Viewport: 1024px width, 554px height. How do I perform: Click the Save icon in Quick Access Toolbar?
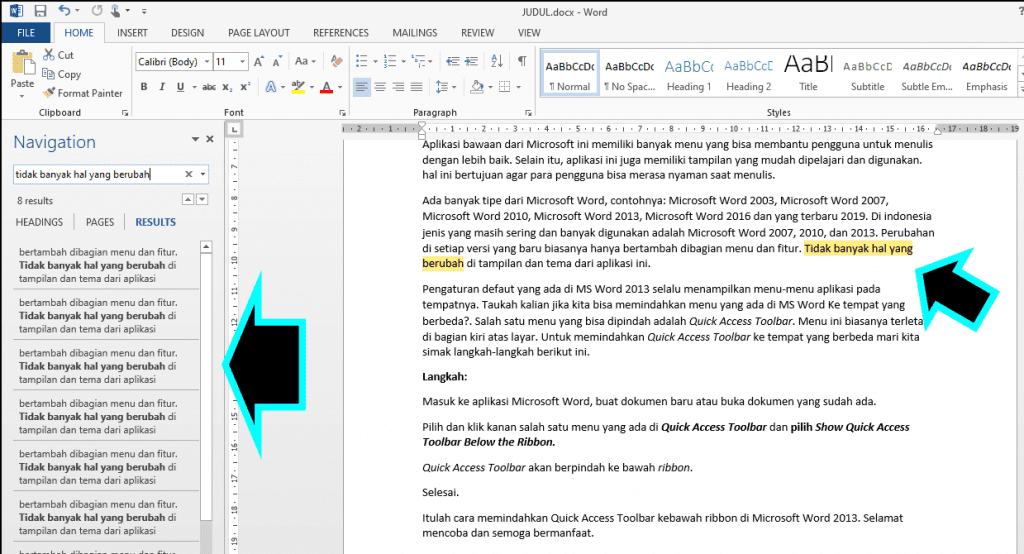coord(40,11)
